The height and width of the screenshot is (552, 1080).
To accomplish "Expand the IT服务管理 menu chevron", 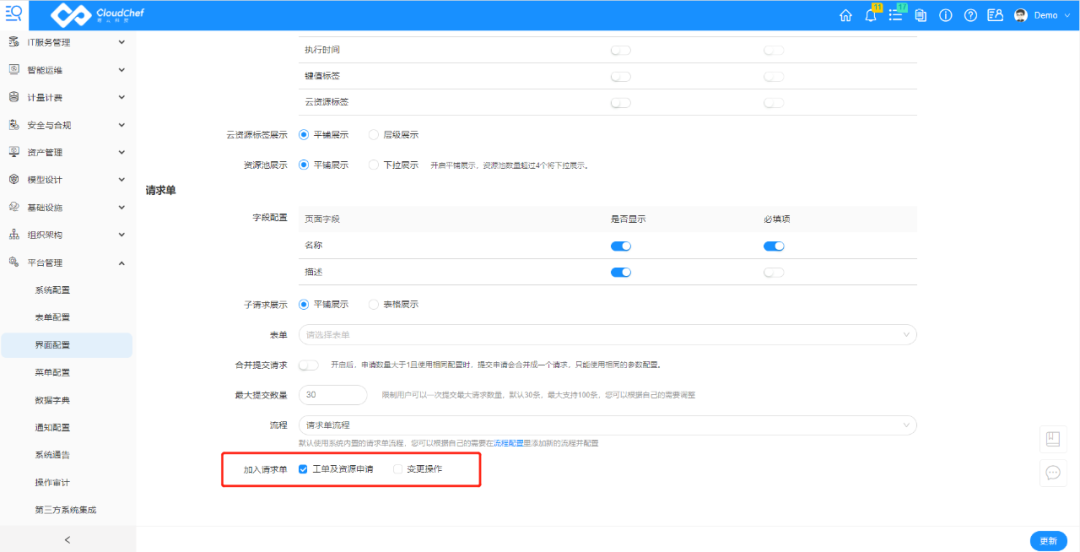I will click(122, 42).
